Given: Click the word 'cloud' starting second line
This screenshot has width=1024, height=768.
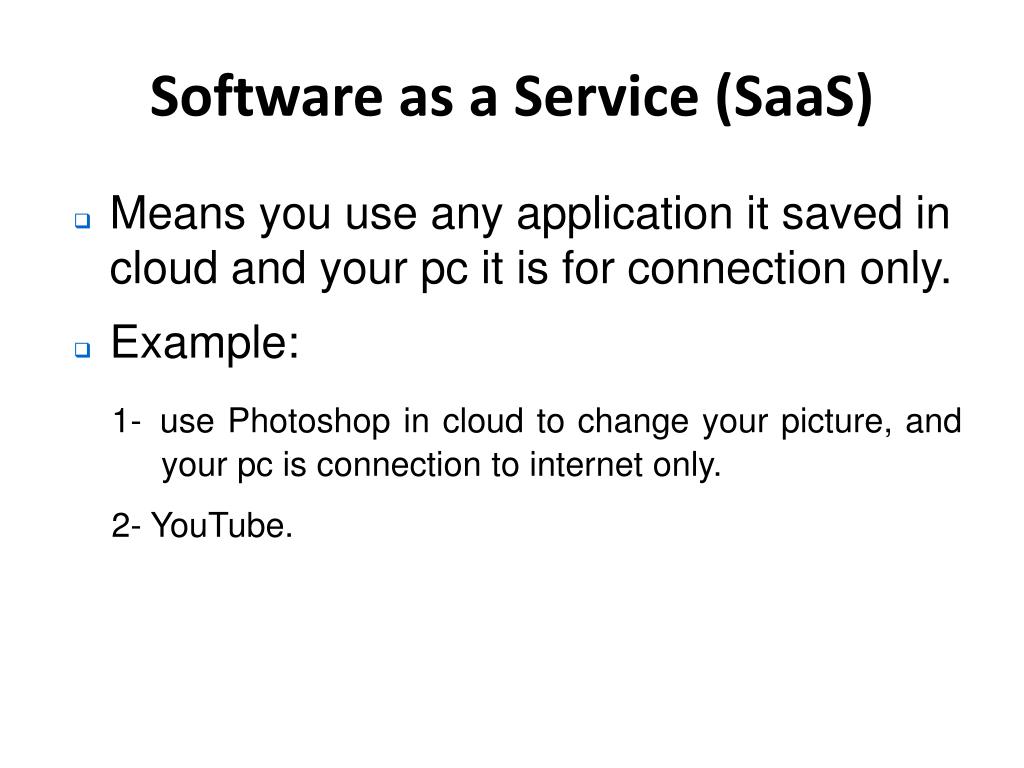Looking at the screenshot, I should 163,268.
